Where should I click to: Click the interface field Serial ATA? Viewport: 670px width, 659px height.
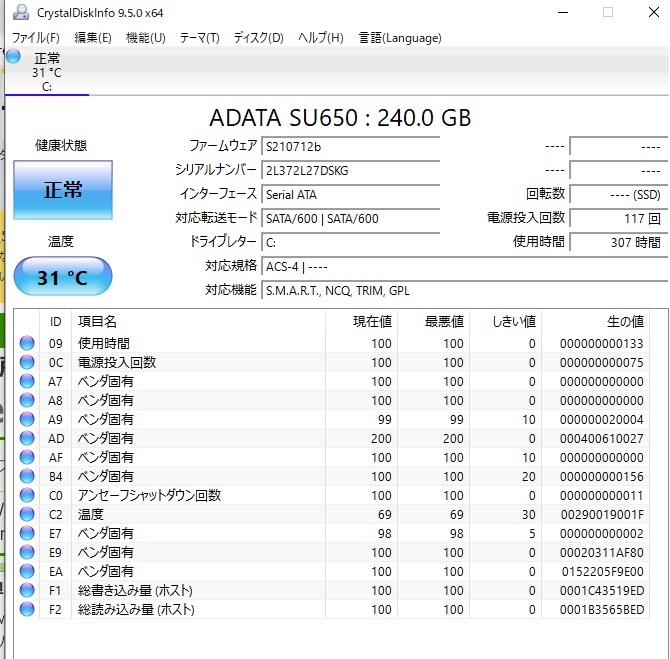pyautogui.click(x=350, y=194)
